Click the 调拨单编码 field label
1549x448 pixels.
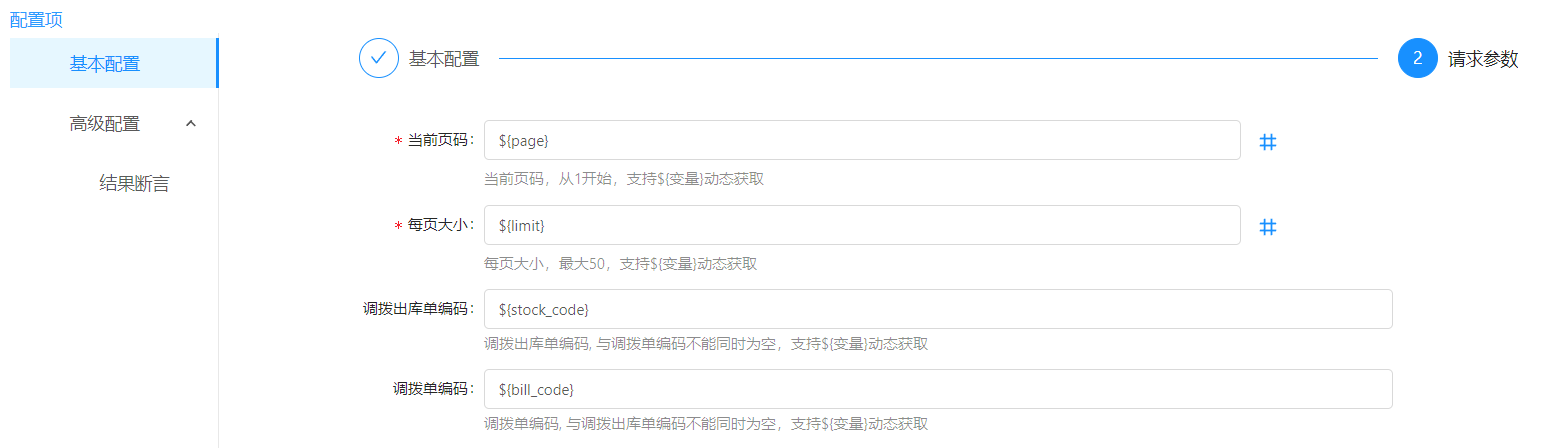pos(433,389)
